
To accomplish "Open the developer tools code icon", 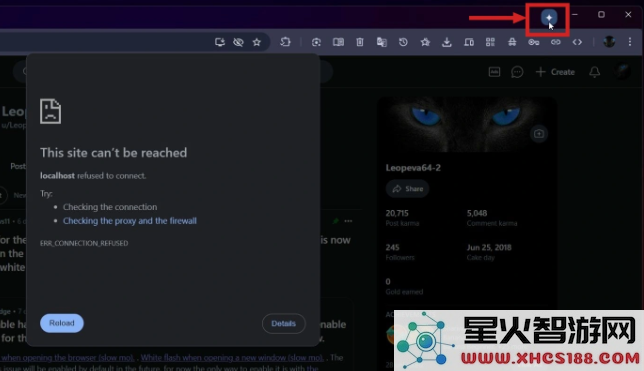I will (577, 42).
